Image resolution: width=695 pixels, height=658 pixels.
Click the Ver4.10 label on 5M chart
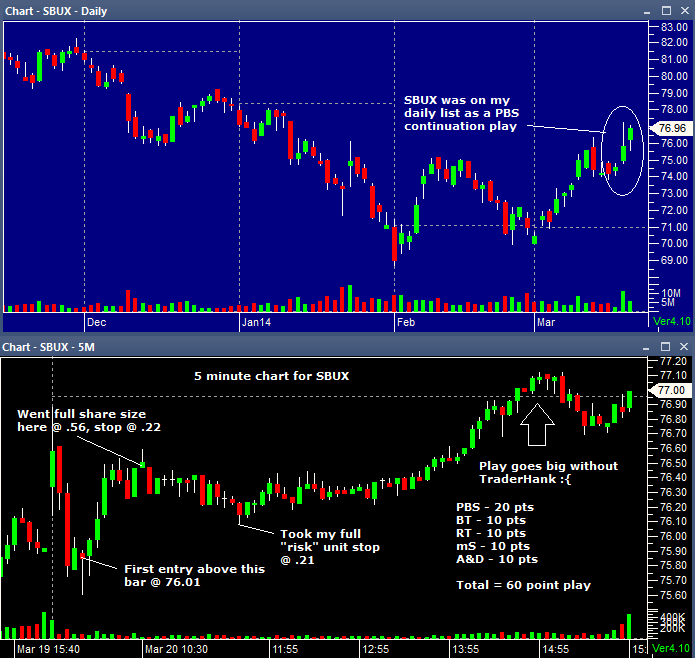tap(672, 648)
